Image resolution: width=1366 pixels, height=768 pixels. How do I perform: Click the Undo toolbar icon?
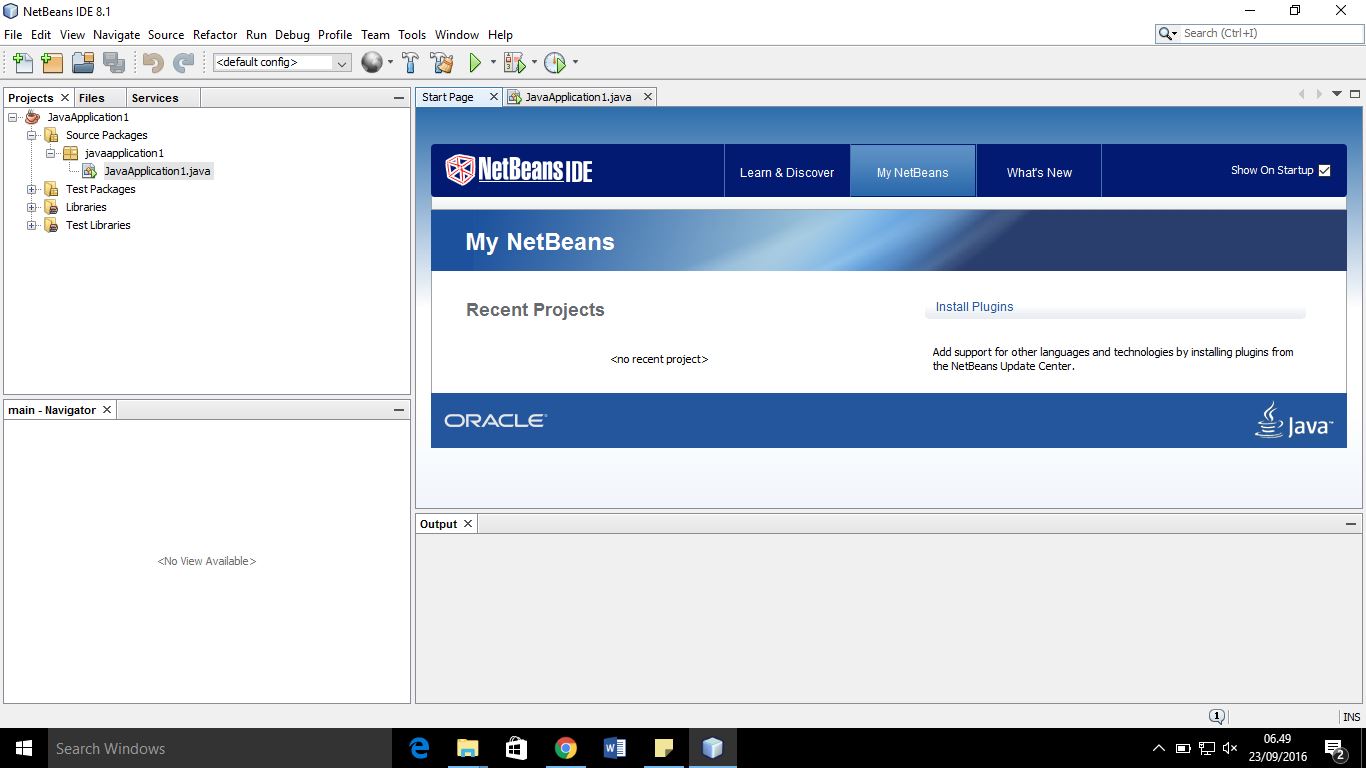click(x=150, y=62)
